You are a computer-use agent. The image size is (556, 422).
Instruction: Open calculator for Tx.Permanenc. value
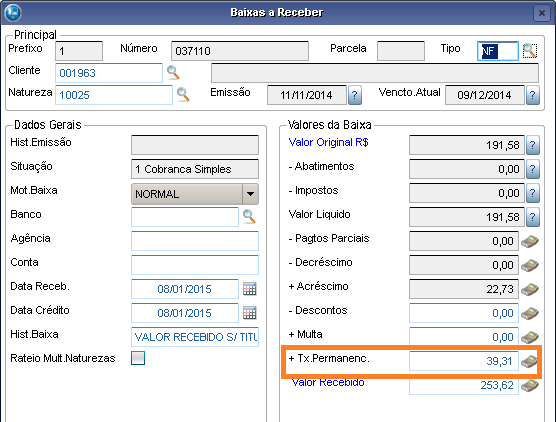(530, 361)
